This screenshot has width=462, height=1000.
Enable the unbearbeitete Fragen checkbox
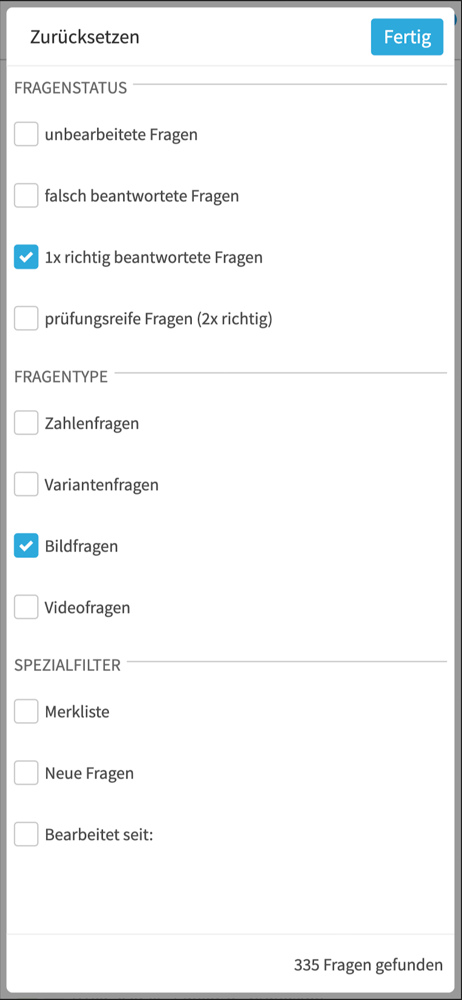tap(26, 135)
